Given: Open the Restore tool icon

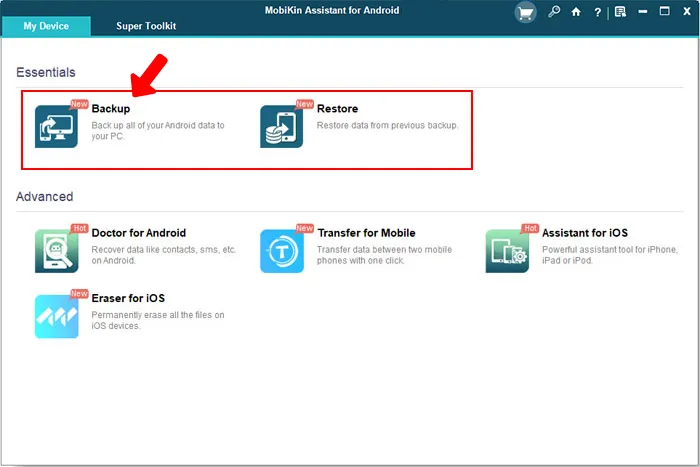Looking at the screenshot, I should pos(282,126).
